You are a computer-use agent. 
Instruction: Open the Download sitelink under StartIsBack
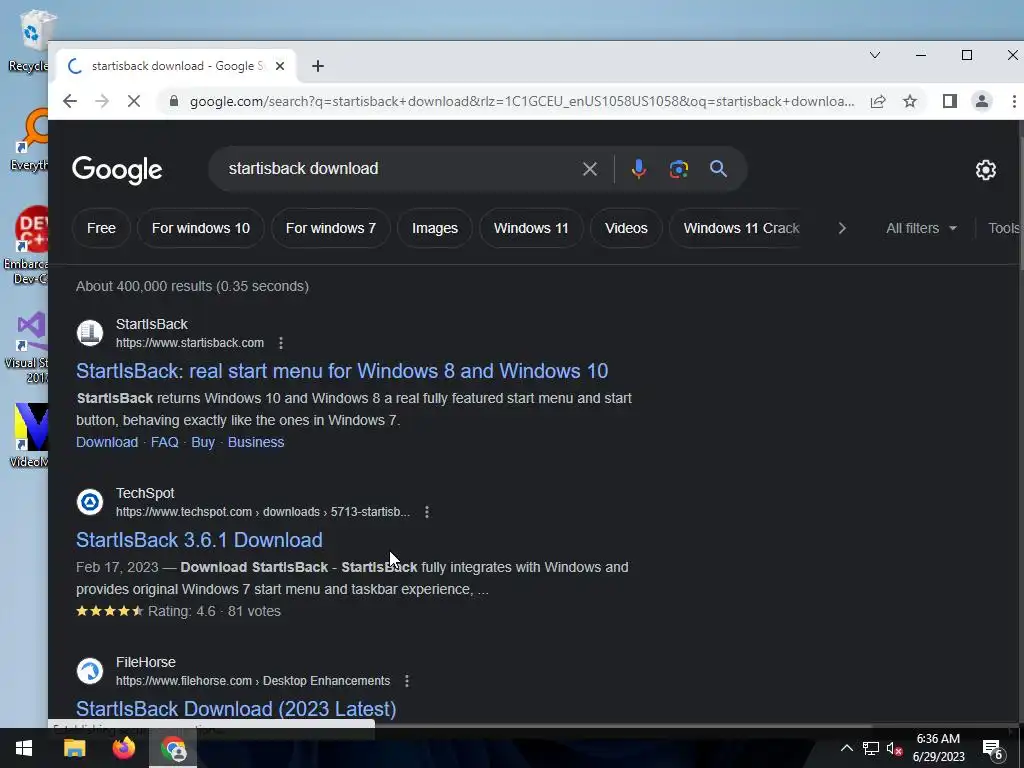(x=107, y=442)
